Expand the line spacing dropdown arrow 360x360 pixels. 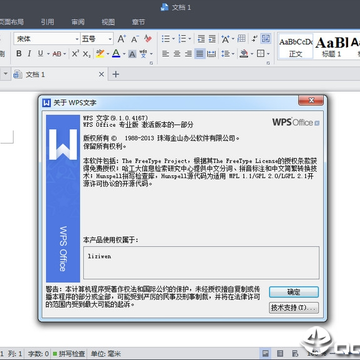coord(233,54)
